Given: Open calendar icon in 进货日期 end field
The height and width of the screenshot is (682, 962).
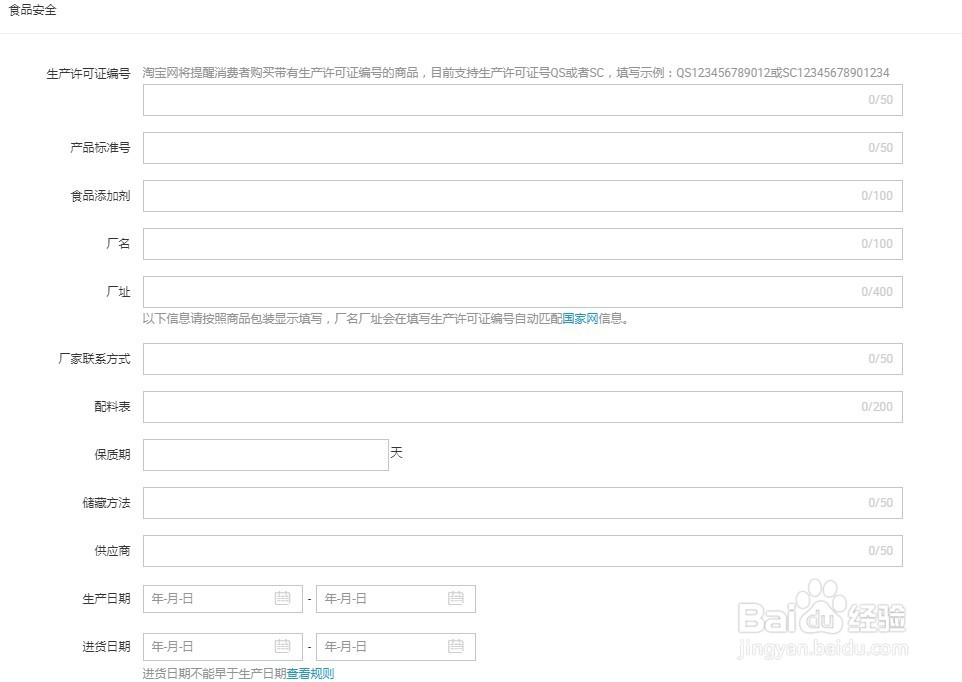Looking at the screenshot, I should (x=456, y=646).
